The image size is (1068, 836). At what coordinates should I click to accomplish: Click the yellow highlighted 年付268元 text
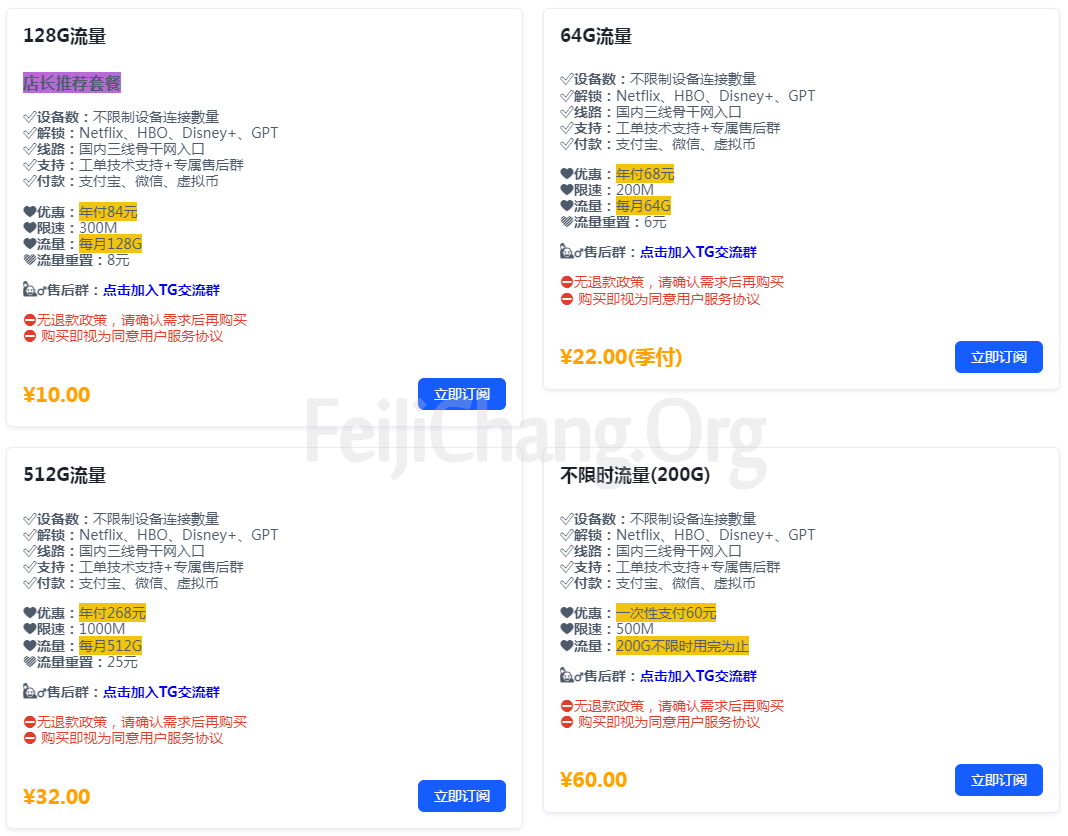click(x=112, y=613)
